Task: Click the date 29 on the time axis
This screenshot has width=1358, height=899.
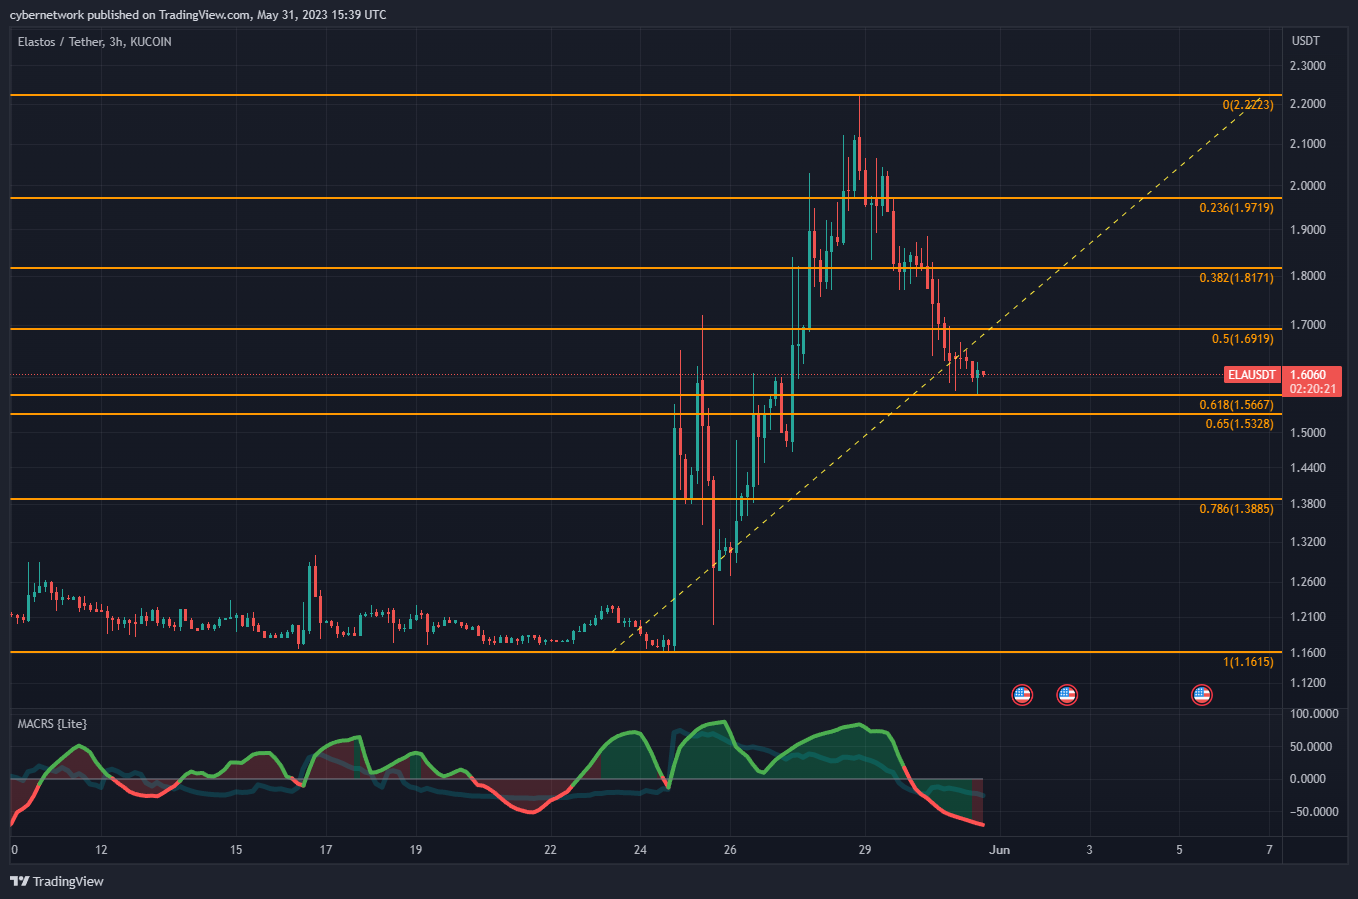Action: [865, 850]
